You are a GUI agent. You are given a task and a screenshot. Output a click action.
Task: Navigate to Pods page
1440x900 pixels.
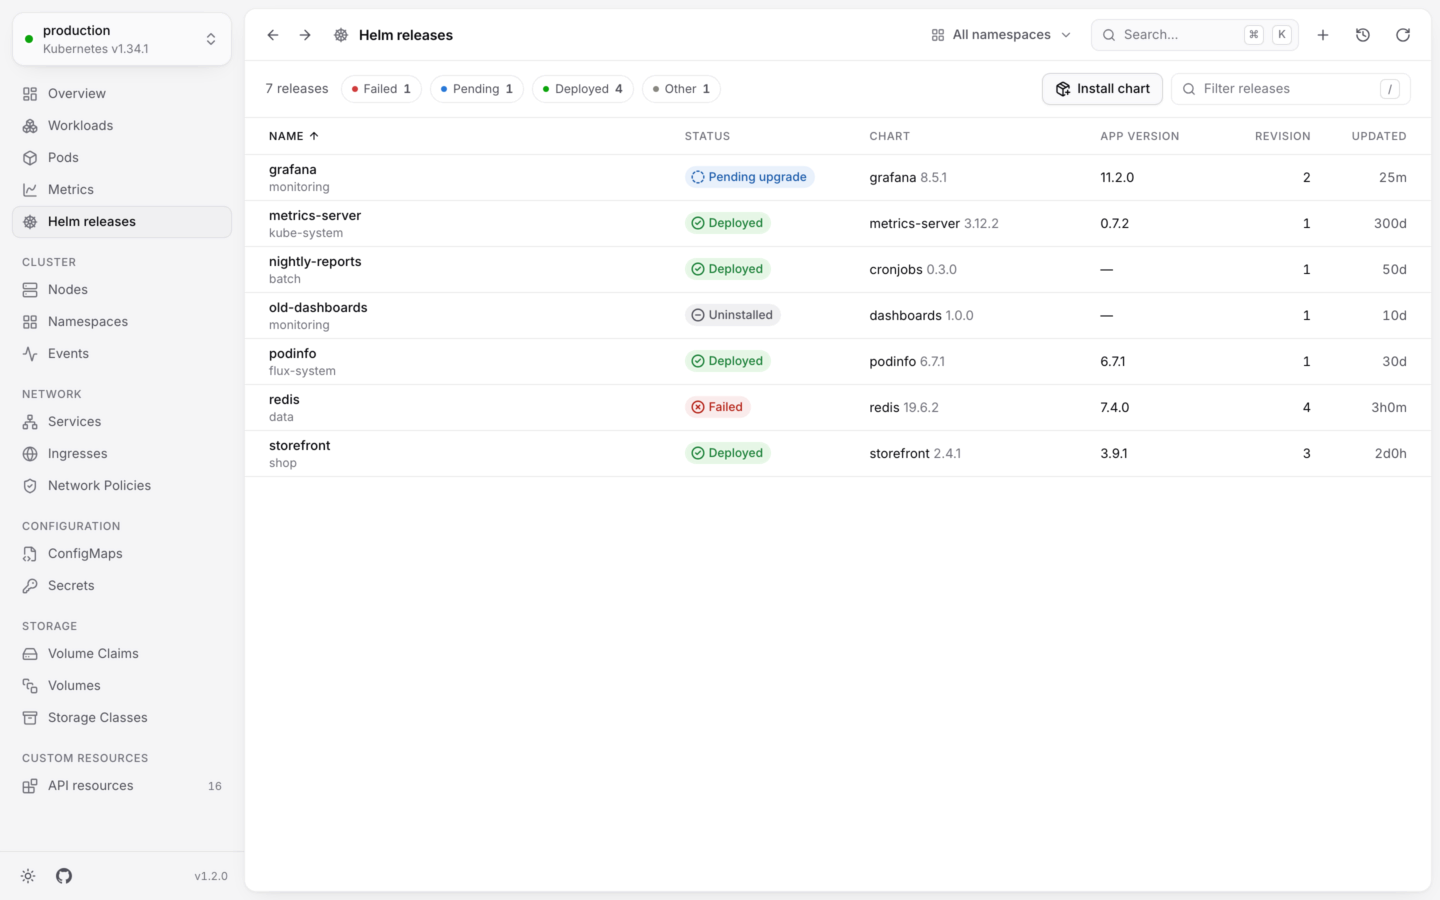tap(122, 158)
